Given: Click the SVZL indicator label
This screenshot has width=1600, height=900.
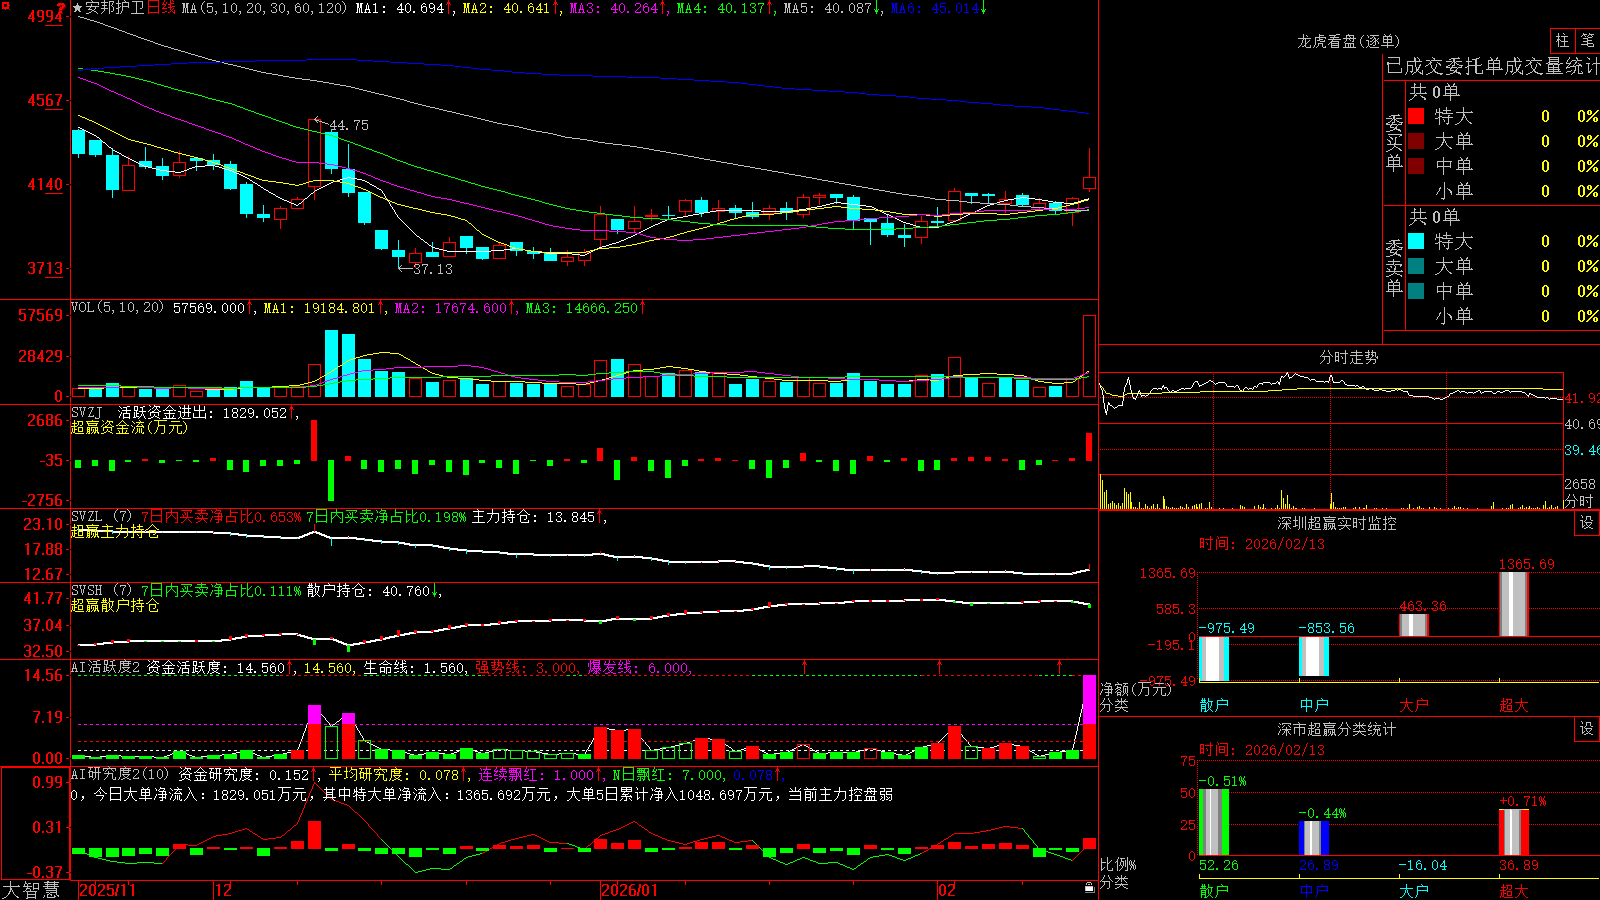Looking at the screenshot, I should (87, 517).
